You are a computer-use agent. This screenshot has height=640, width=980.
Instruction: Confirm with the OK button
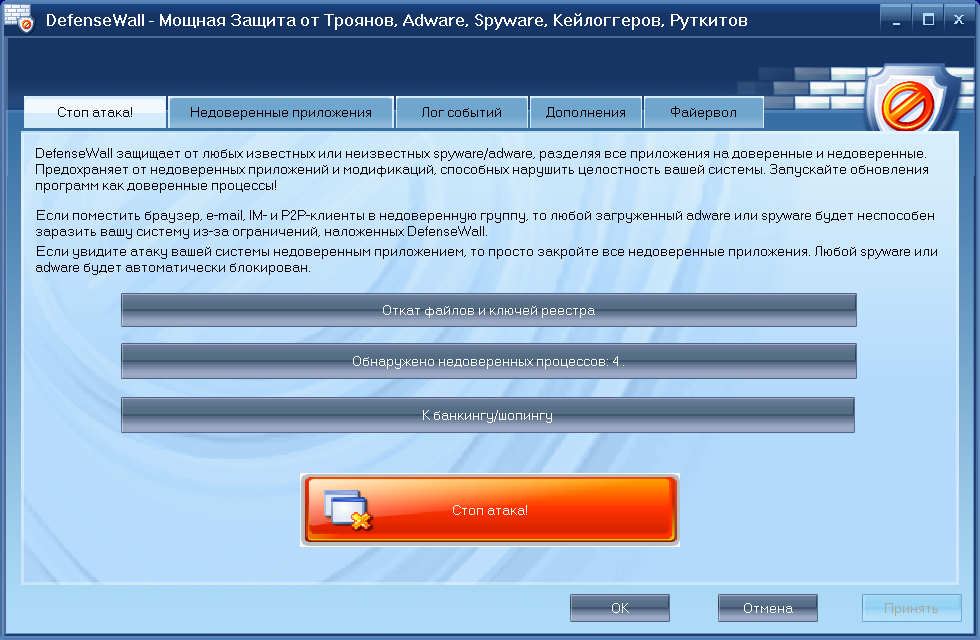[x=620, y=608]
